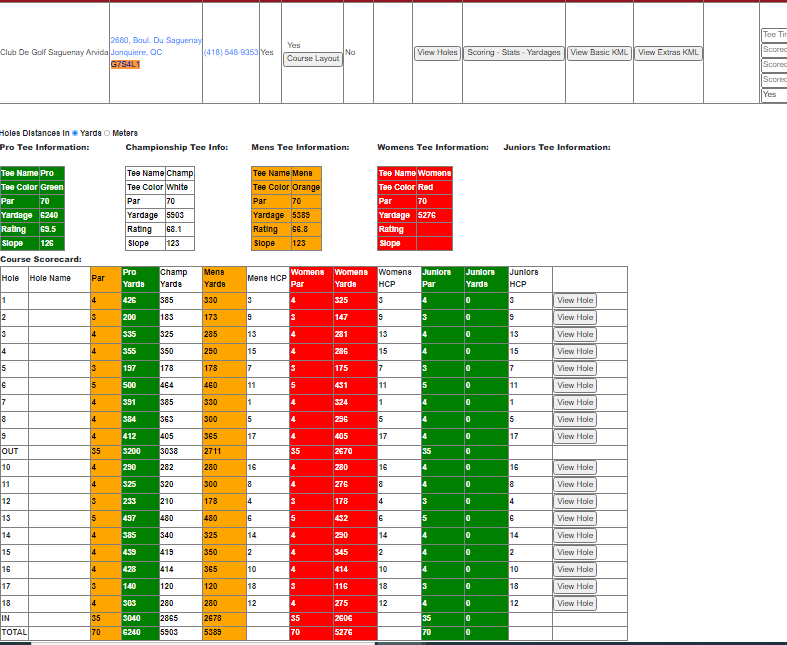Click View Hole for hole 2
The height and width of the screenshot is (645, 787).
[575, 318]
